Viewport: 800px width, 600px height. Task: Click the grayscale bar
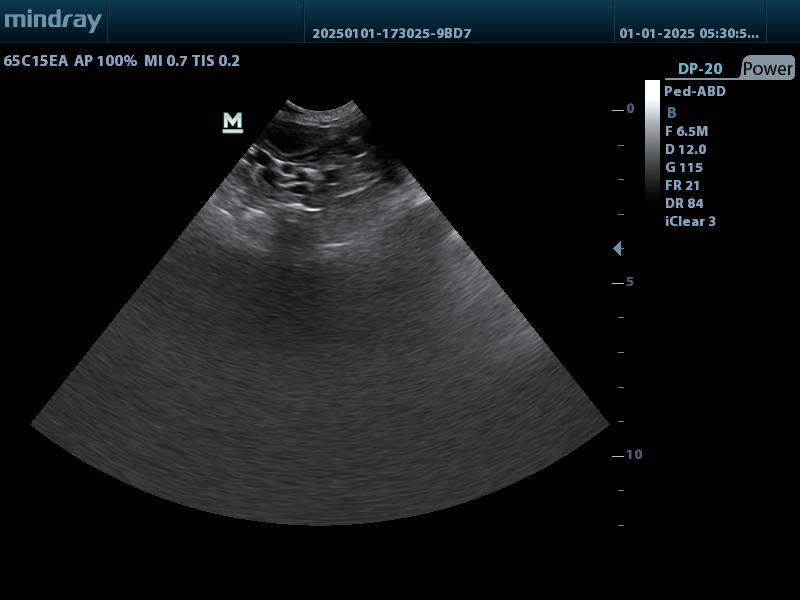point(652,141)
